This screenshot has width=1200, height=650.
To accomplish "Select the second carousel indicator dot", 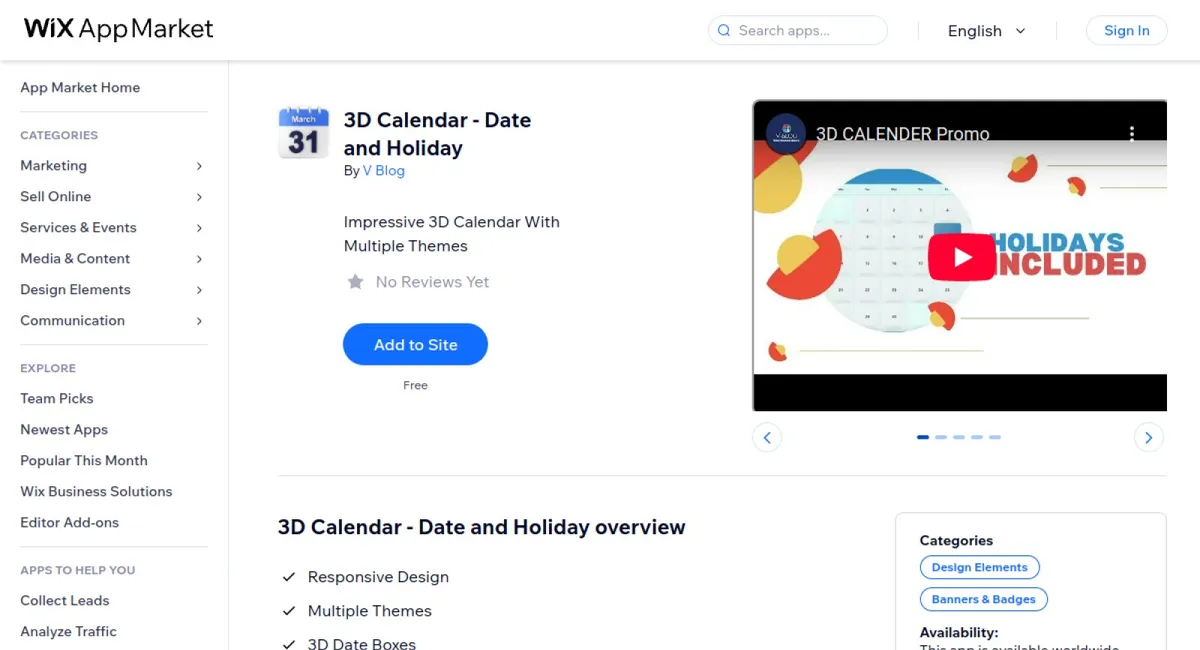I will point(941,437).
